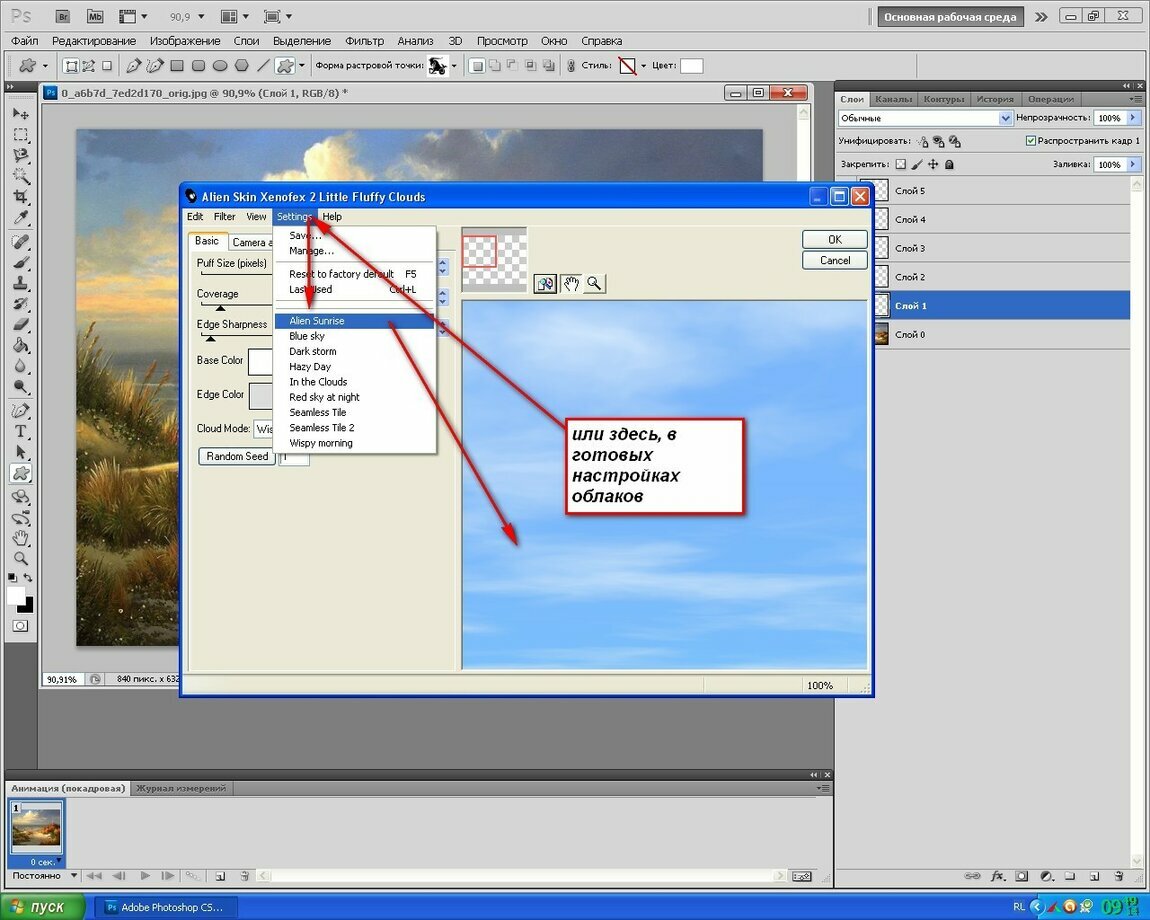Viewport: 1150px width, 920px height.
Task: Click the Quick Mask mode icon
Action: 21,626
